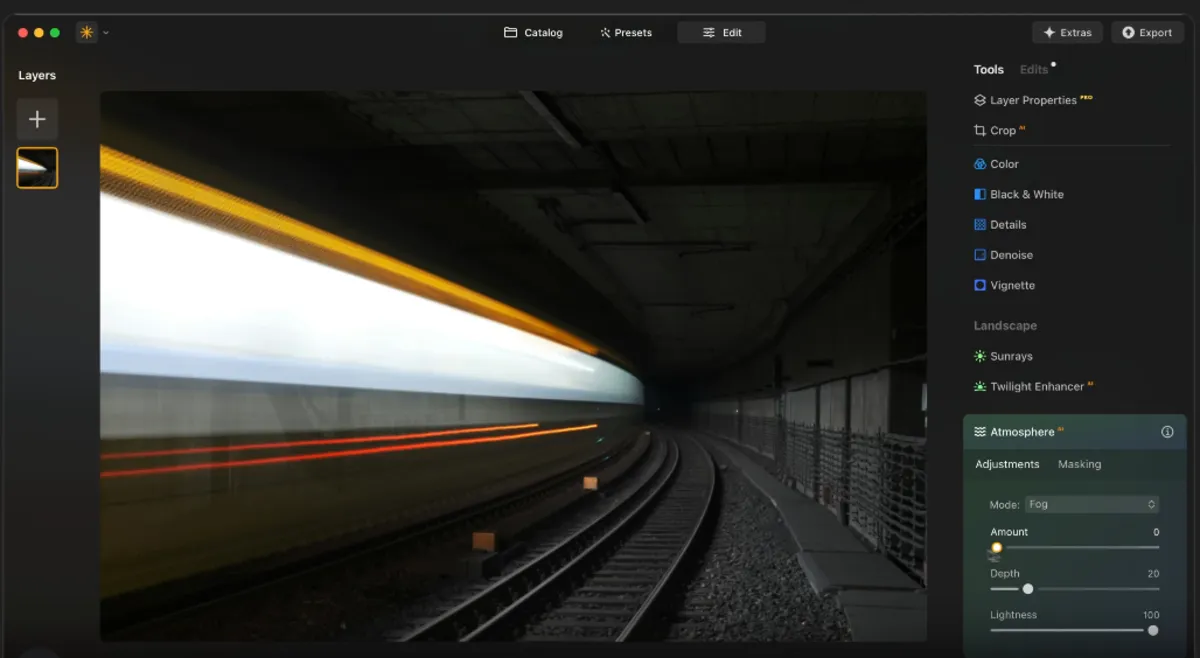The image size is (1200, 658).
Task: Click the Depth slider handle
Action: [1028, 589]
